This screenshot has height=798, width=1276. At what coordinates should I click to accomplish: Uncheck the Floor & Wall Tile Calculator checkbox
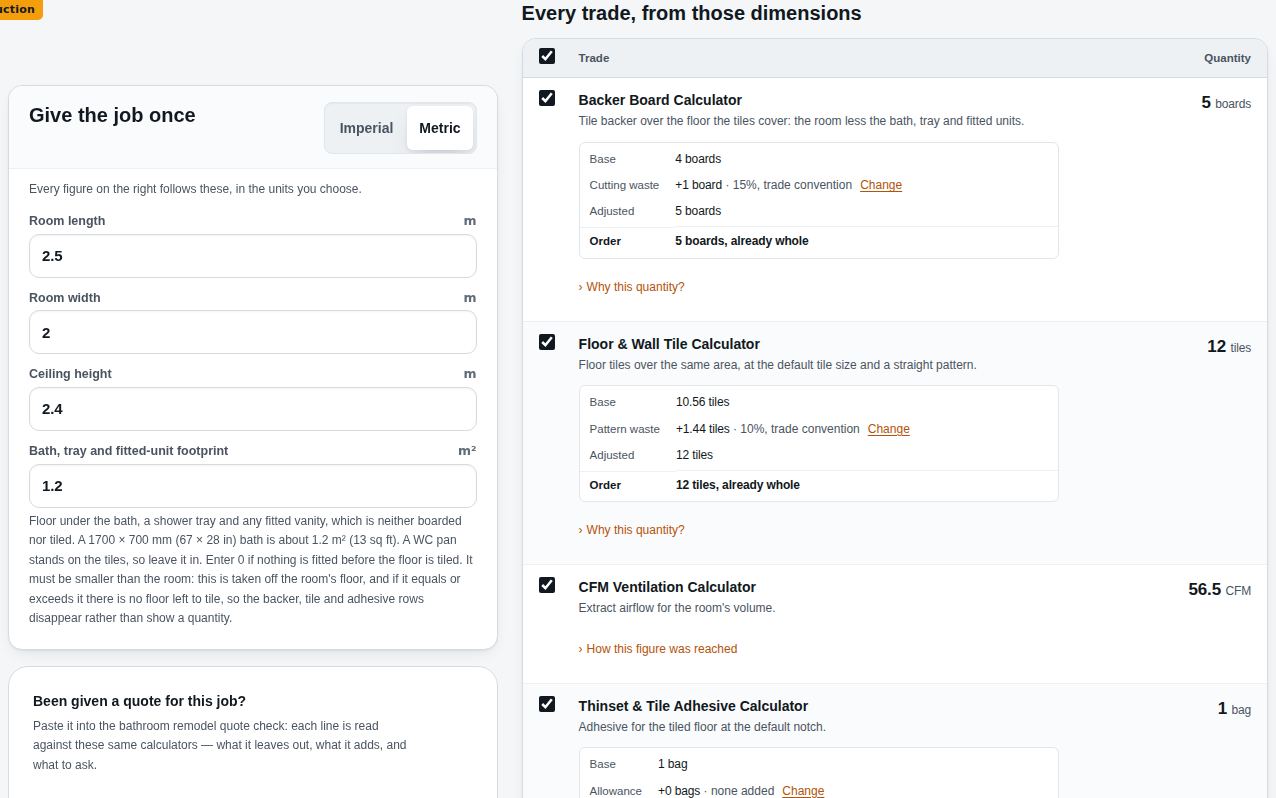coord(547,342)
